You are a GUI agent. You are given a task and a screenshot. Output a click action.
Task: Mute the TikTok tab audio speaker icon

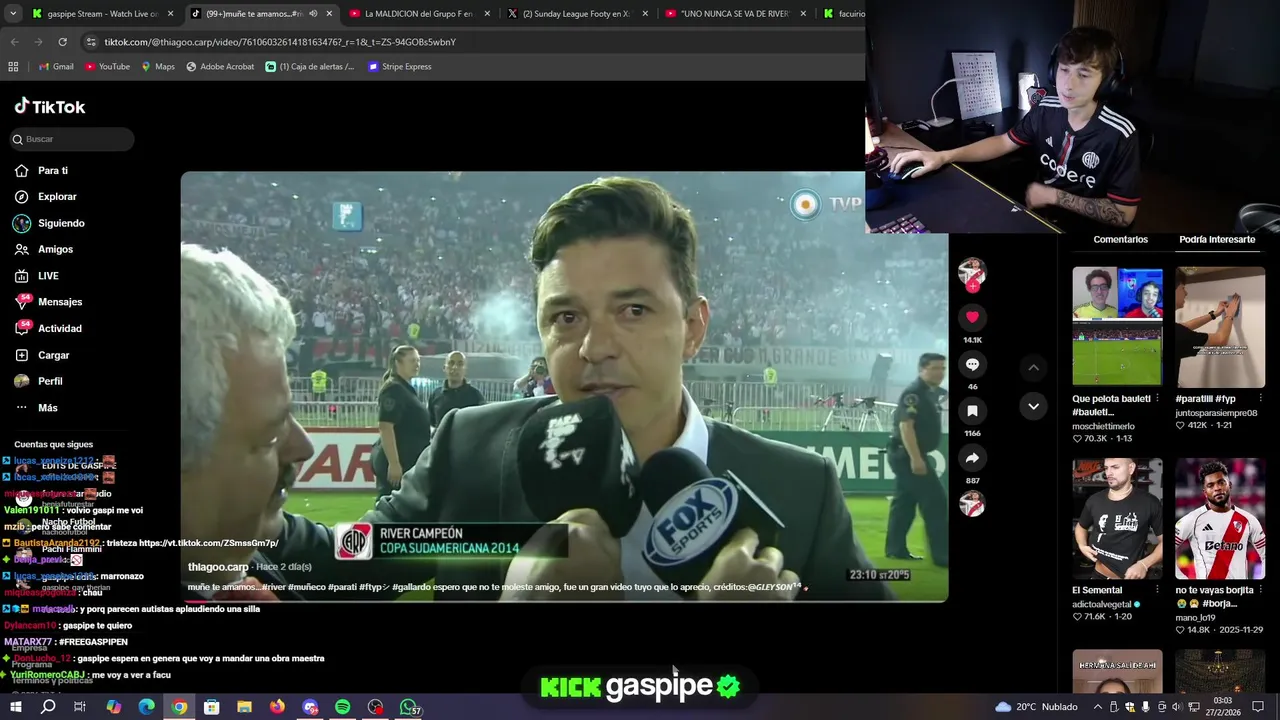(x=313, y=14)
